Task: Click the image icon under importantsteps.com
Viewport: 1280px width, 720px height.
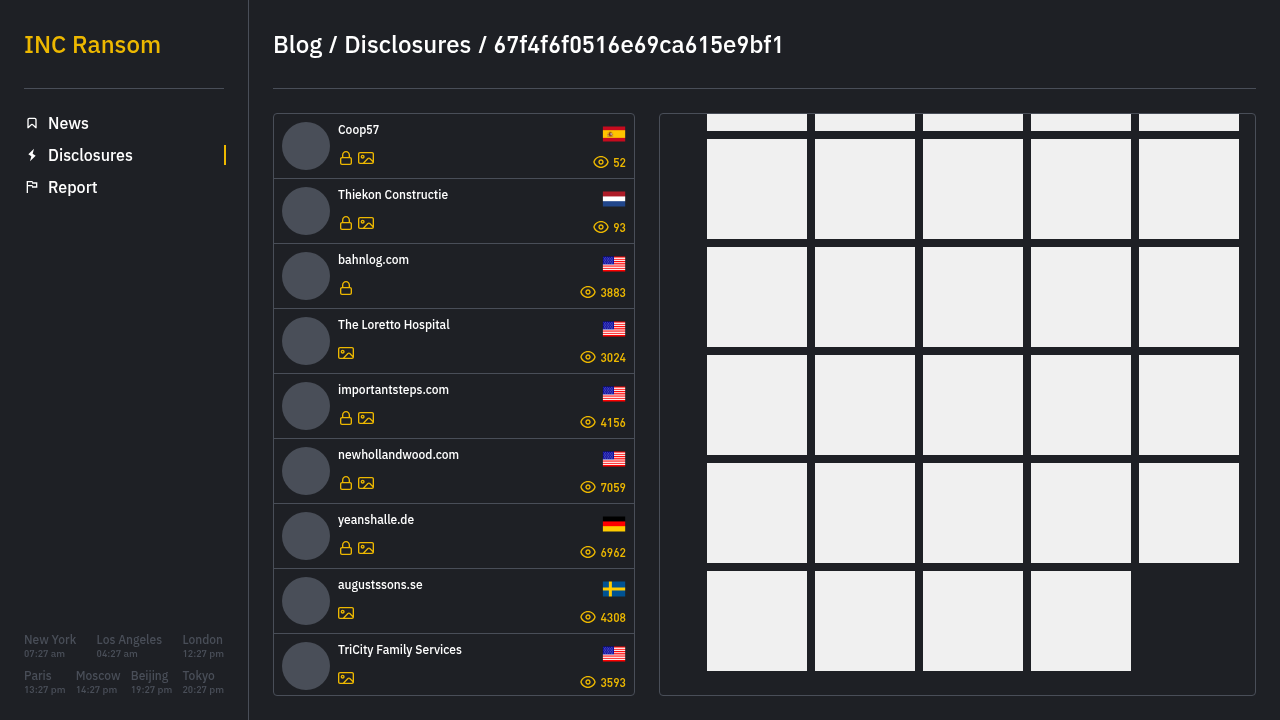Action: coord(366,418)
